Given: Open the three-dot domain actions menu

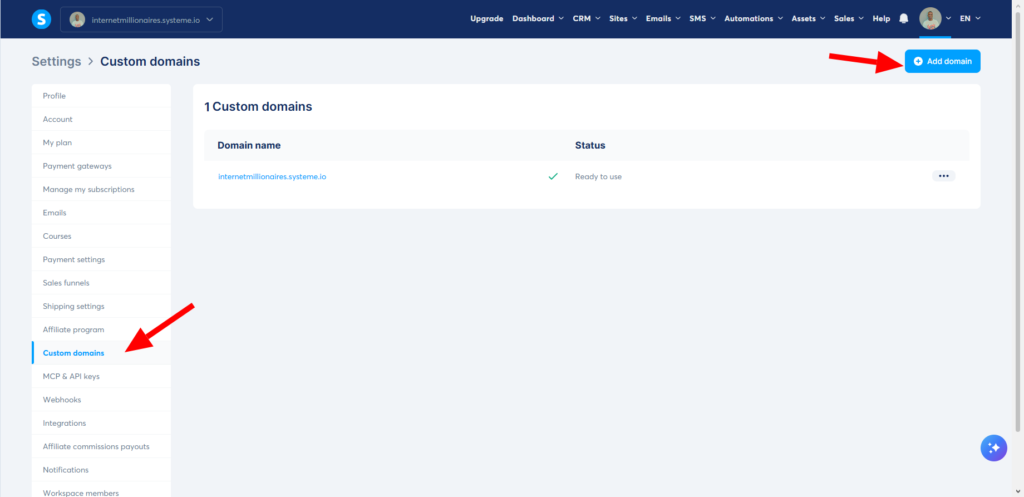Looking at the screenshot, I should click(x=943, y=176).
